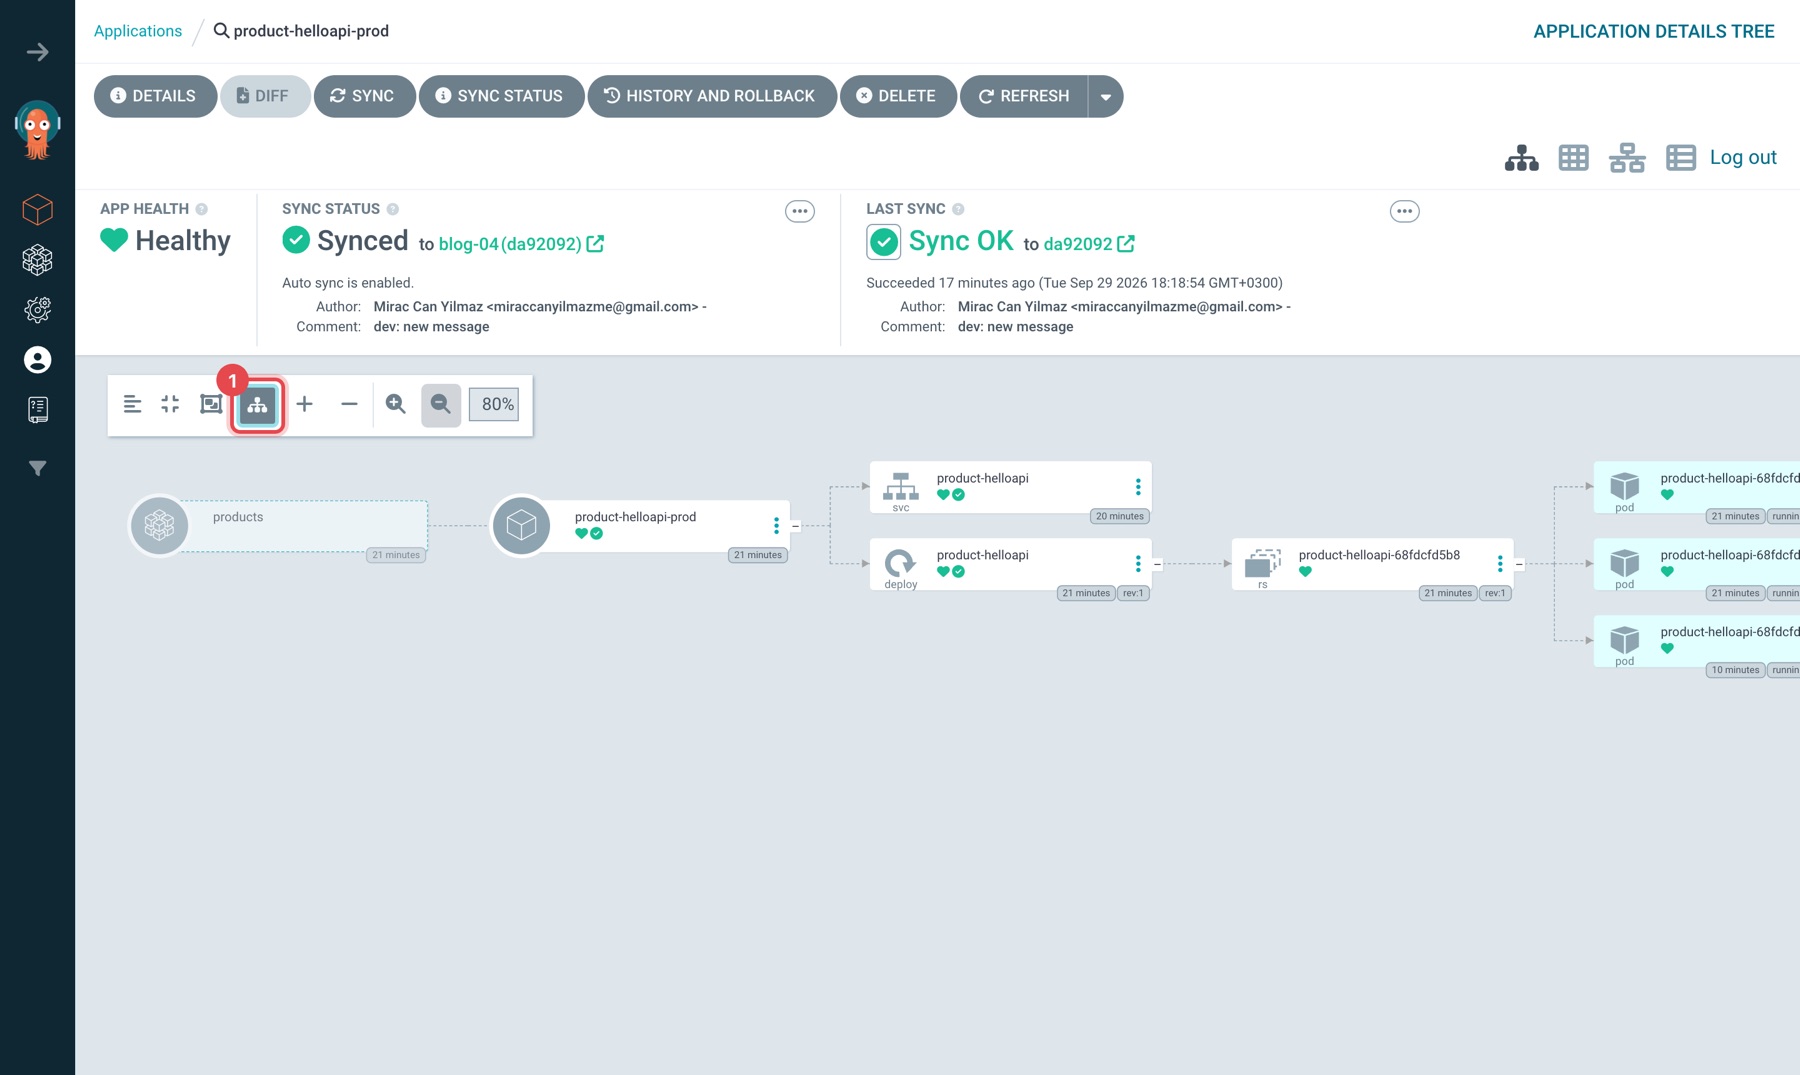The height and width of the screenshot is (1075, 1800).
Task: Click the Argo CD octopus logo
Action: [38, 130]
